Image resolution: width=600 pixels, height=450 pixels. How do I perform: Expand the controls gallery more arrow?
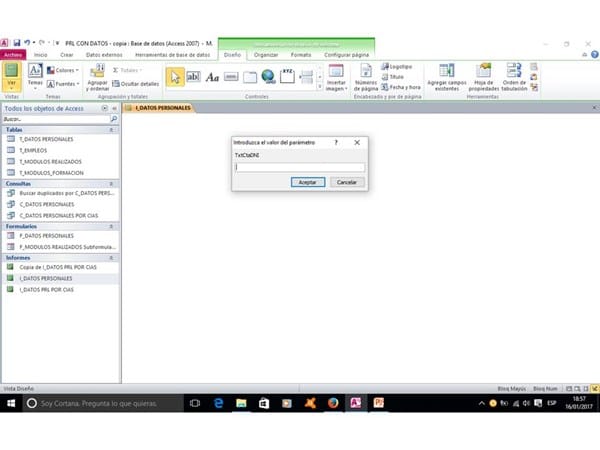[320, 87]
